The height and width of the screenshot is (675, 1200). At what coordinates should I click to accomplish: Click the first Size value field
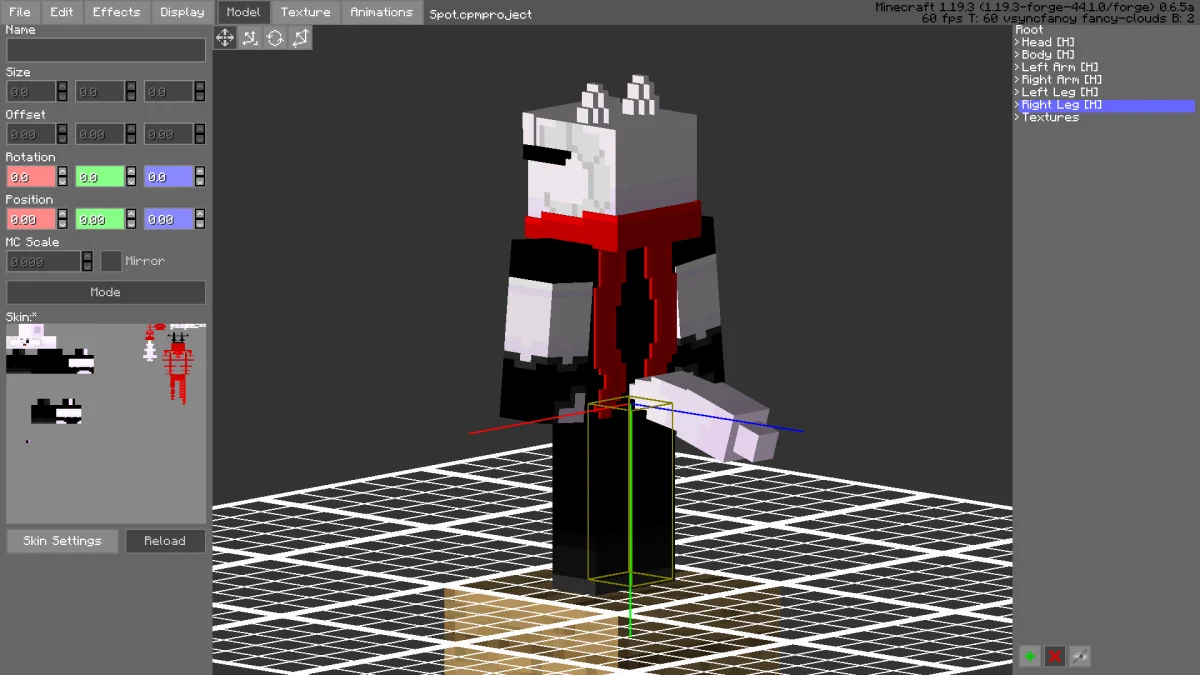[31, 92]
